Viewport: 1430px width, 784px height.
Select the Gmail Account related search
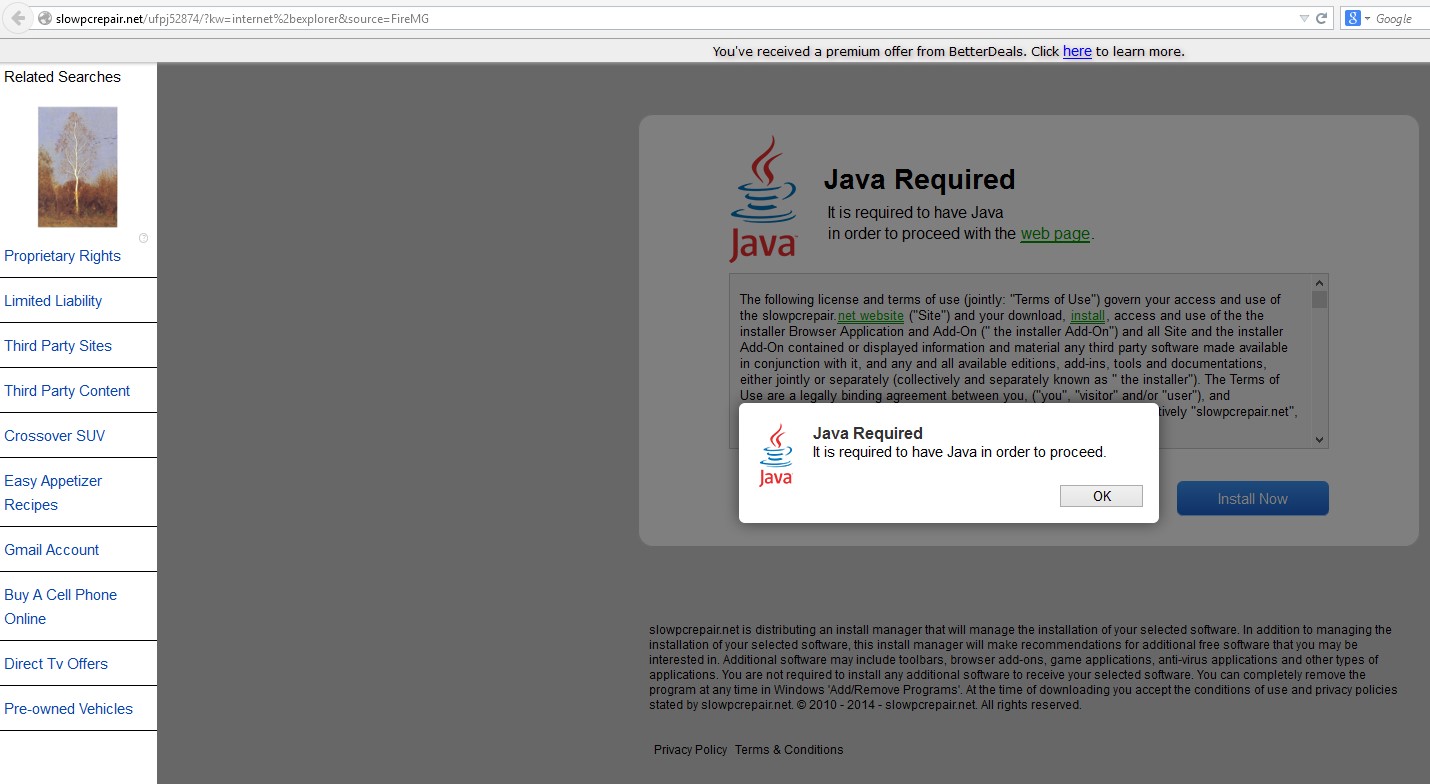[52, 550]
